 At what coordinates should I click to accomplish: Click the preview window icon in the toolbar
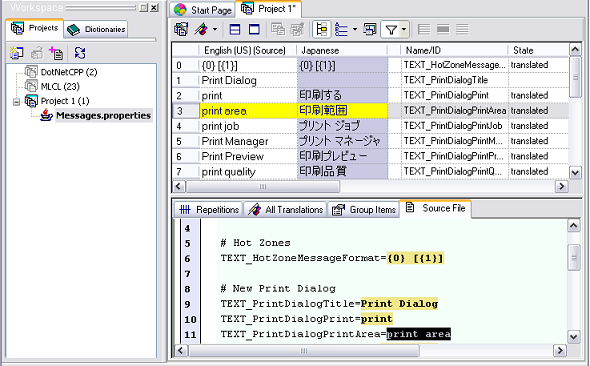(x=370, y=29)
